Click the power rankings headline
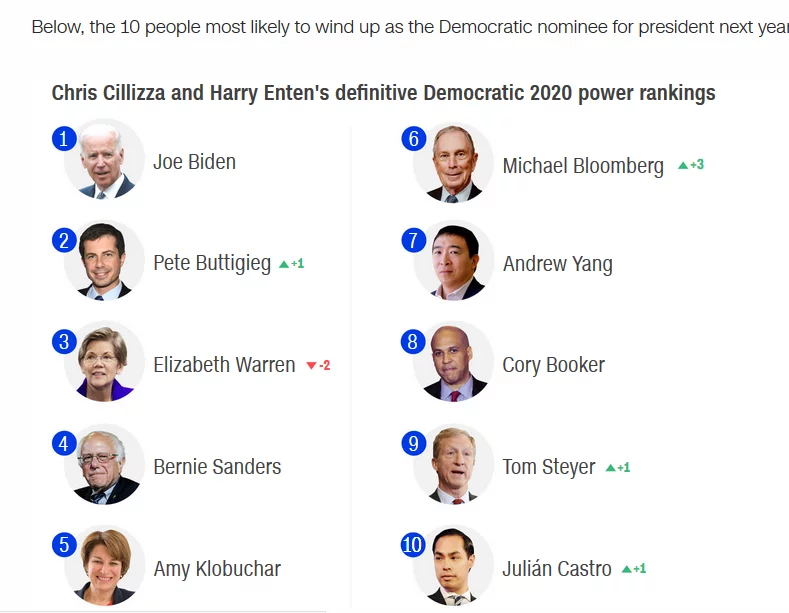The image size is (789, 613). (383, 93)
